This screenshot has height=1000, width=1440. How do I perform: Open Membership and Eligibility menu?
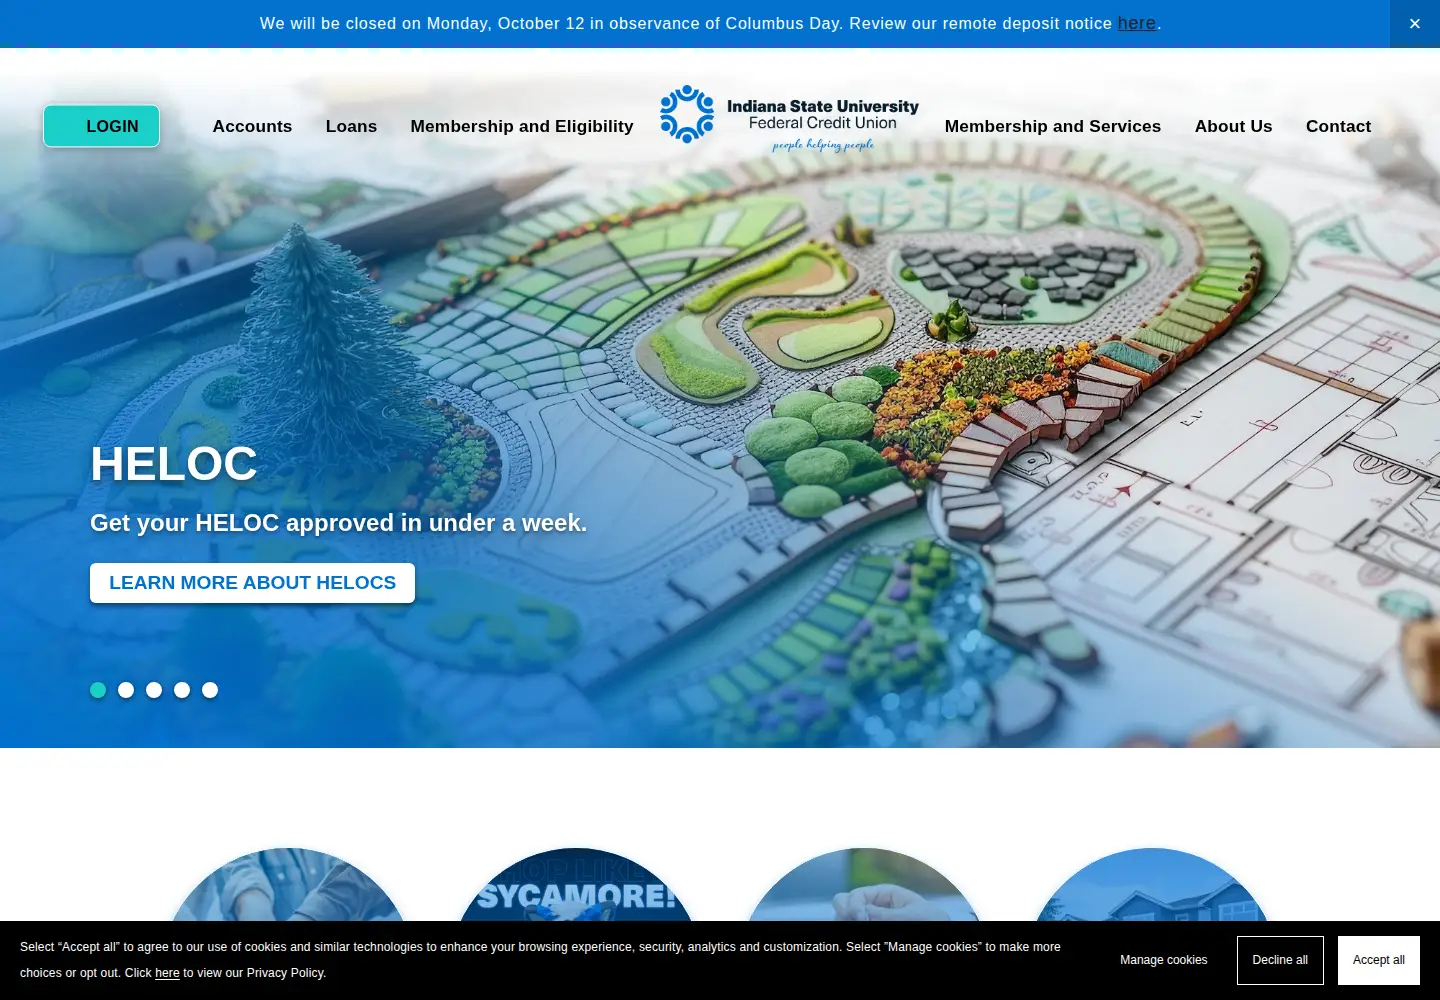[522, 126]
